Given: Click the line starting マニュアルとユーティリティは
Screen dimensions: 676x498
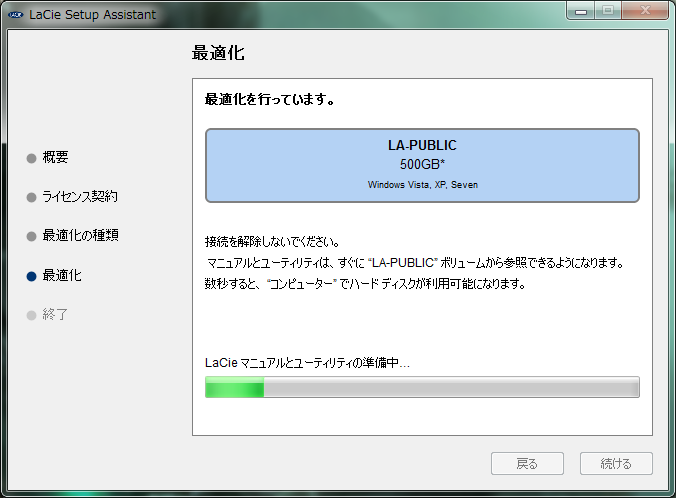Looking at the screenshot, I should point(416,263).
